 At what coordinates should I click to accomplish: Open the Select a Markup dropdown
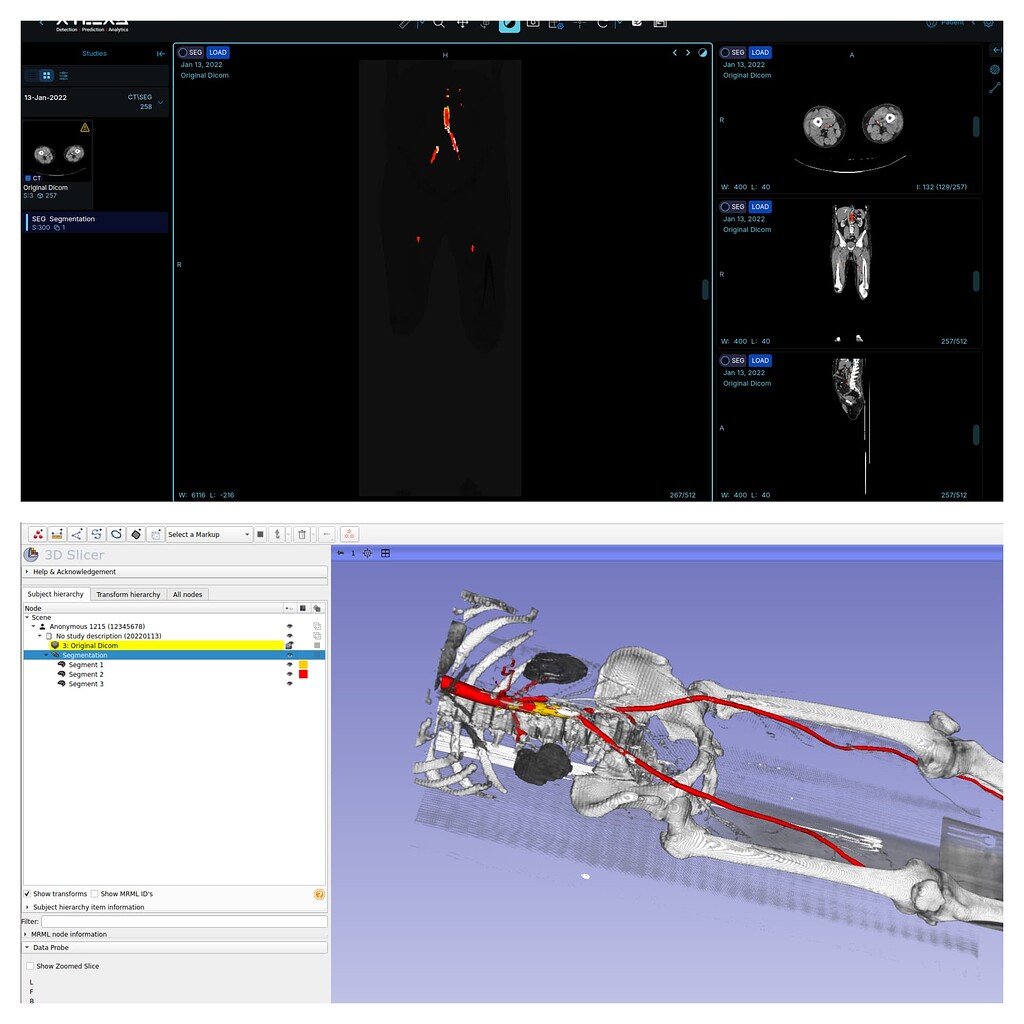(x=208, y=533)
